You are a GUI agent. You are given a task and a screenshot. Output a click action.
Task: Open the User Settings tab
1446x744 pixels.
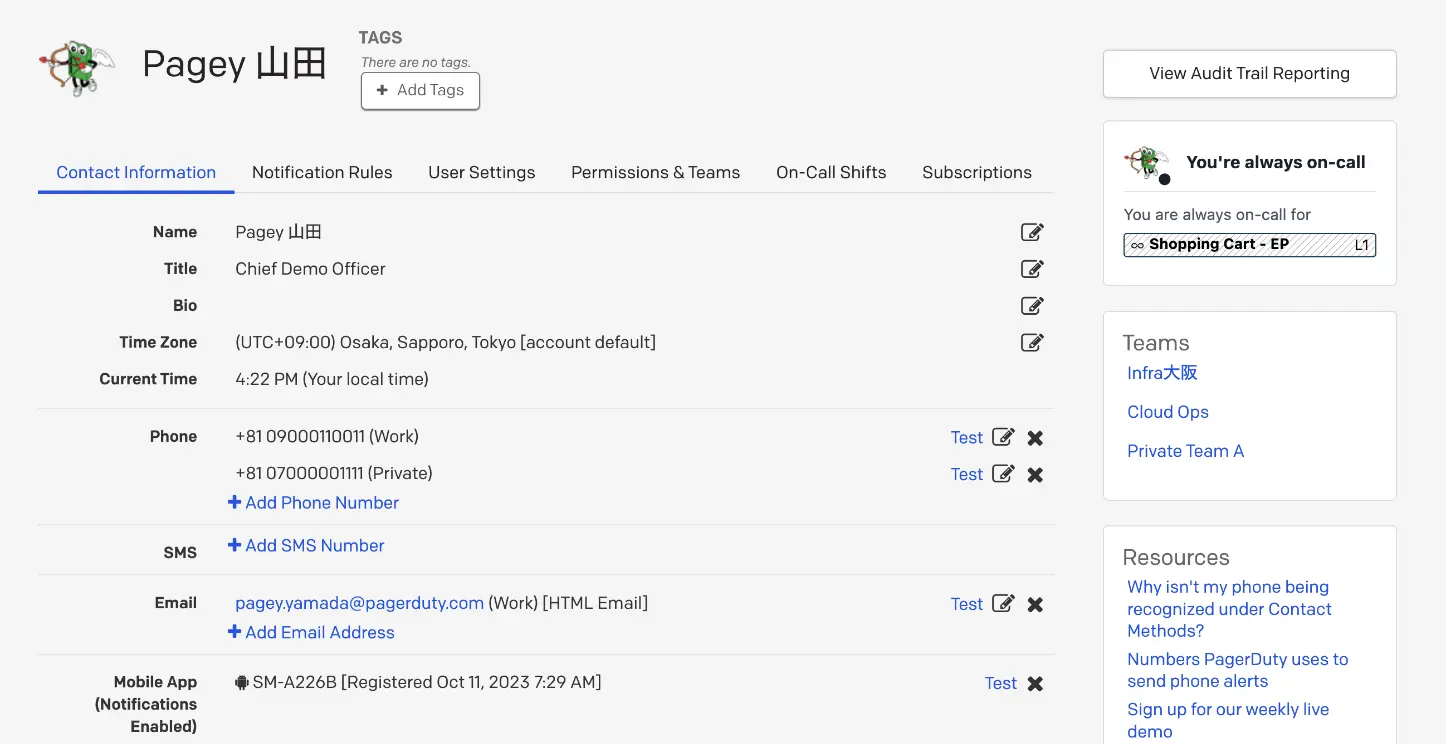coord(482,172)
